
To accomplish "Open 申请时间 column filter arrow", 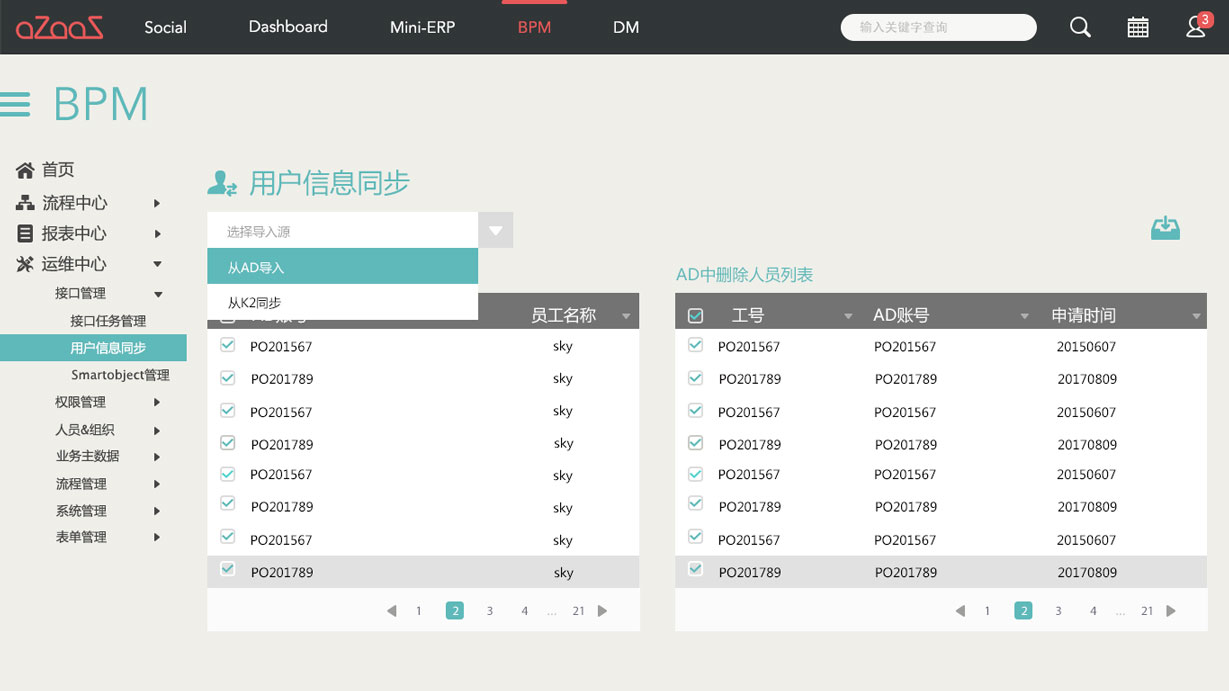I will point(1196,316).
